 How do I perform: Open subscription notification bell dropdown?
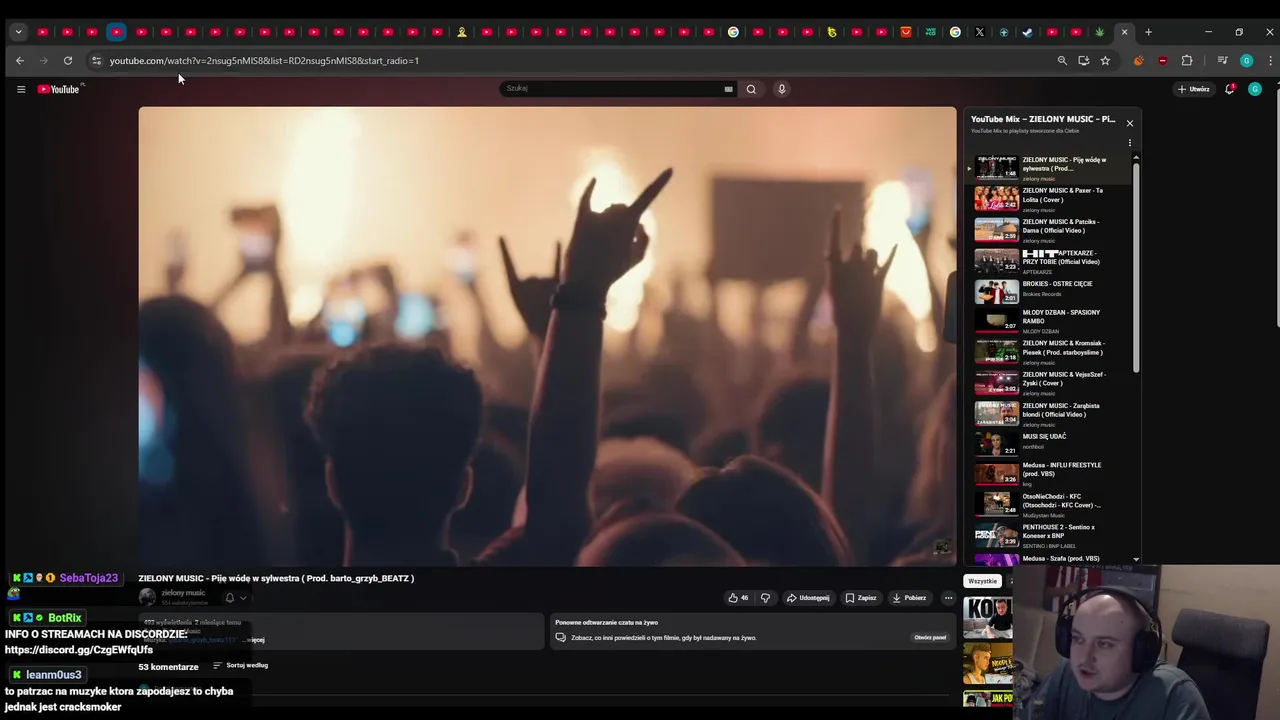[236, 598]
